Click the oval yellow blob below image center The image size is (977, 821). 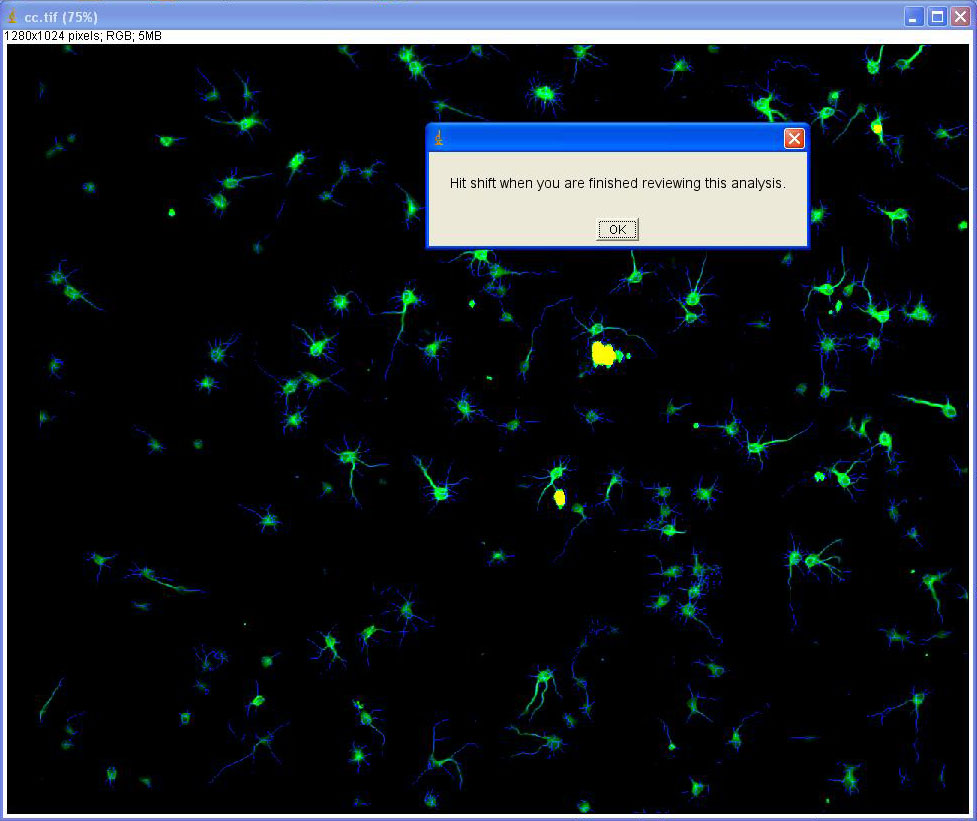[x=559, y=497]
